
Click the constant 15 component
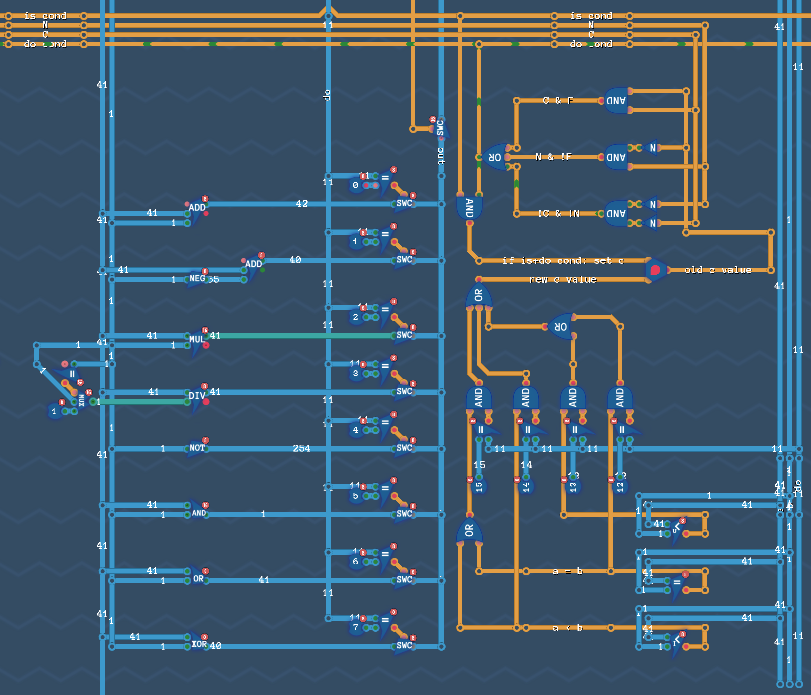[479, 486]
